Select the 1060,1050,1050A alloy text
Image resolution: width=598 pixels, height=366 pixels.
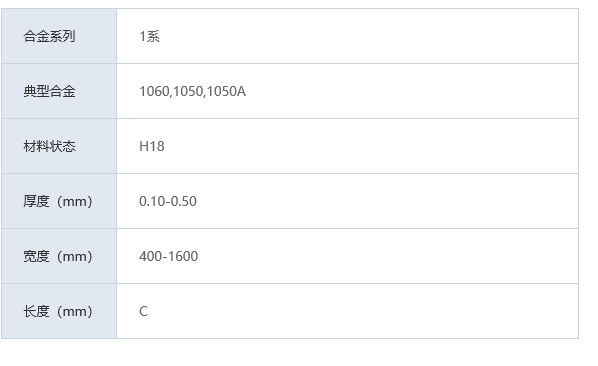193,92
